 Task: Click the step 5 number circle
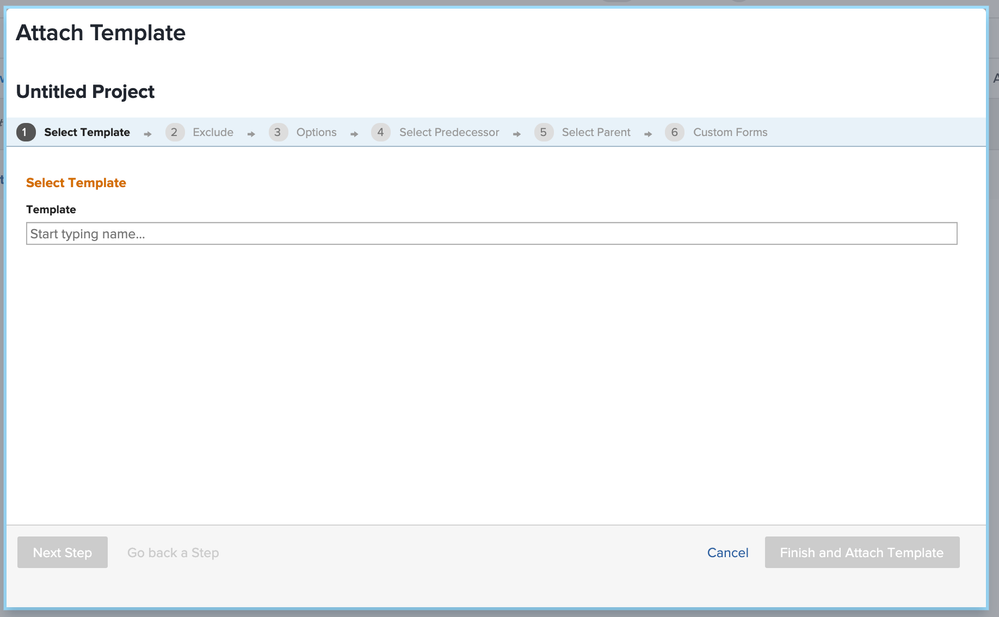click(x=543, y=132)
